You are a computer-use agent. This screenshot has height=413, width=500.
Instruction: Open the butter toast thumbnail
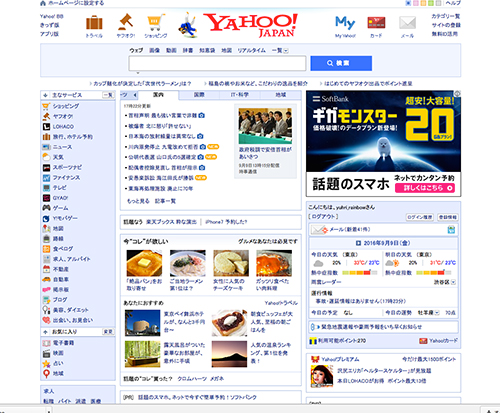pyautogui.click(x=144, y=263)
